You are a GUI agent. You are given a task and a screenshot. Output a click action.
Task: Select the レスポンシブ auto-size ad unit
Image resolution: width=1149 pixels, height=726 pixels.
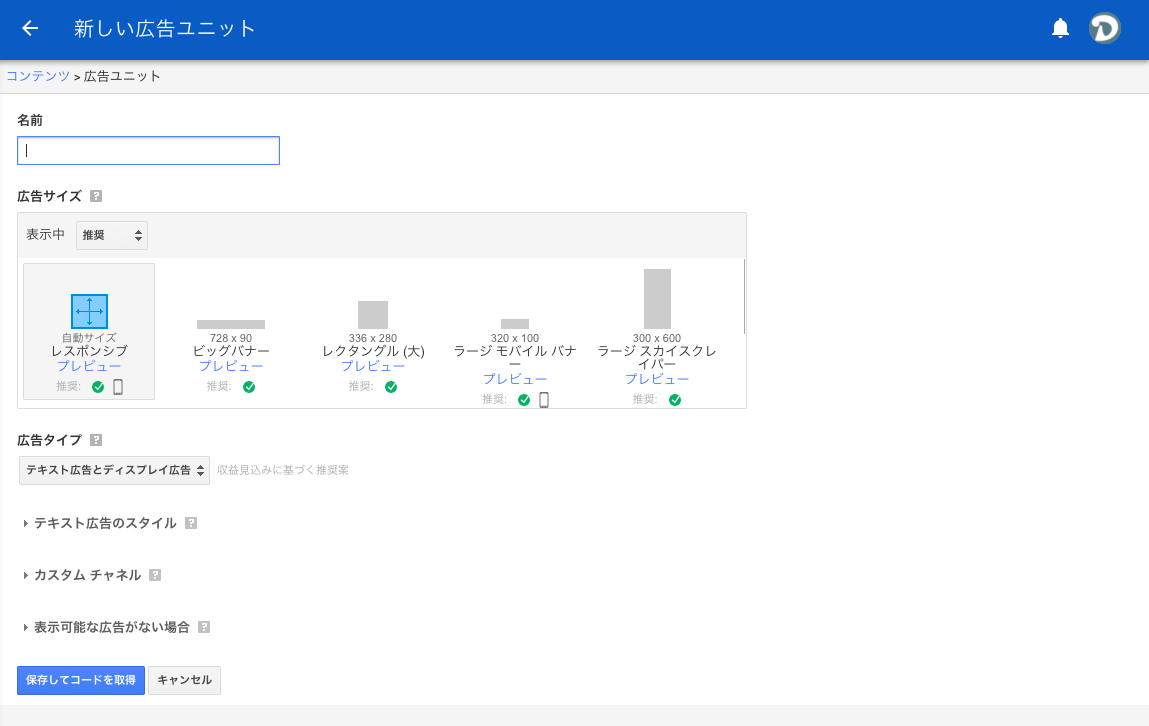(x=89, y=331)
